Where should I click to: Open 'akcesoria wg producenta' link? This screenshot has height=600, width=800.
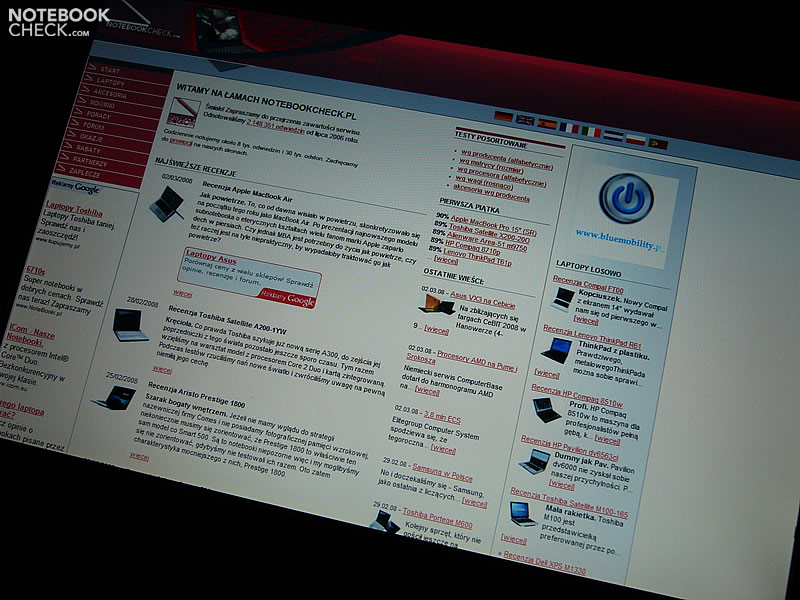(491, 193)
